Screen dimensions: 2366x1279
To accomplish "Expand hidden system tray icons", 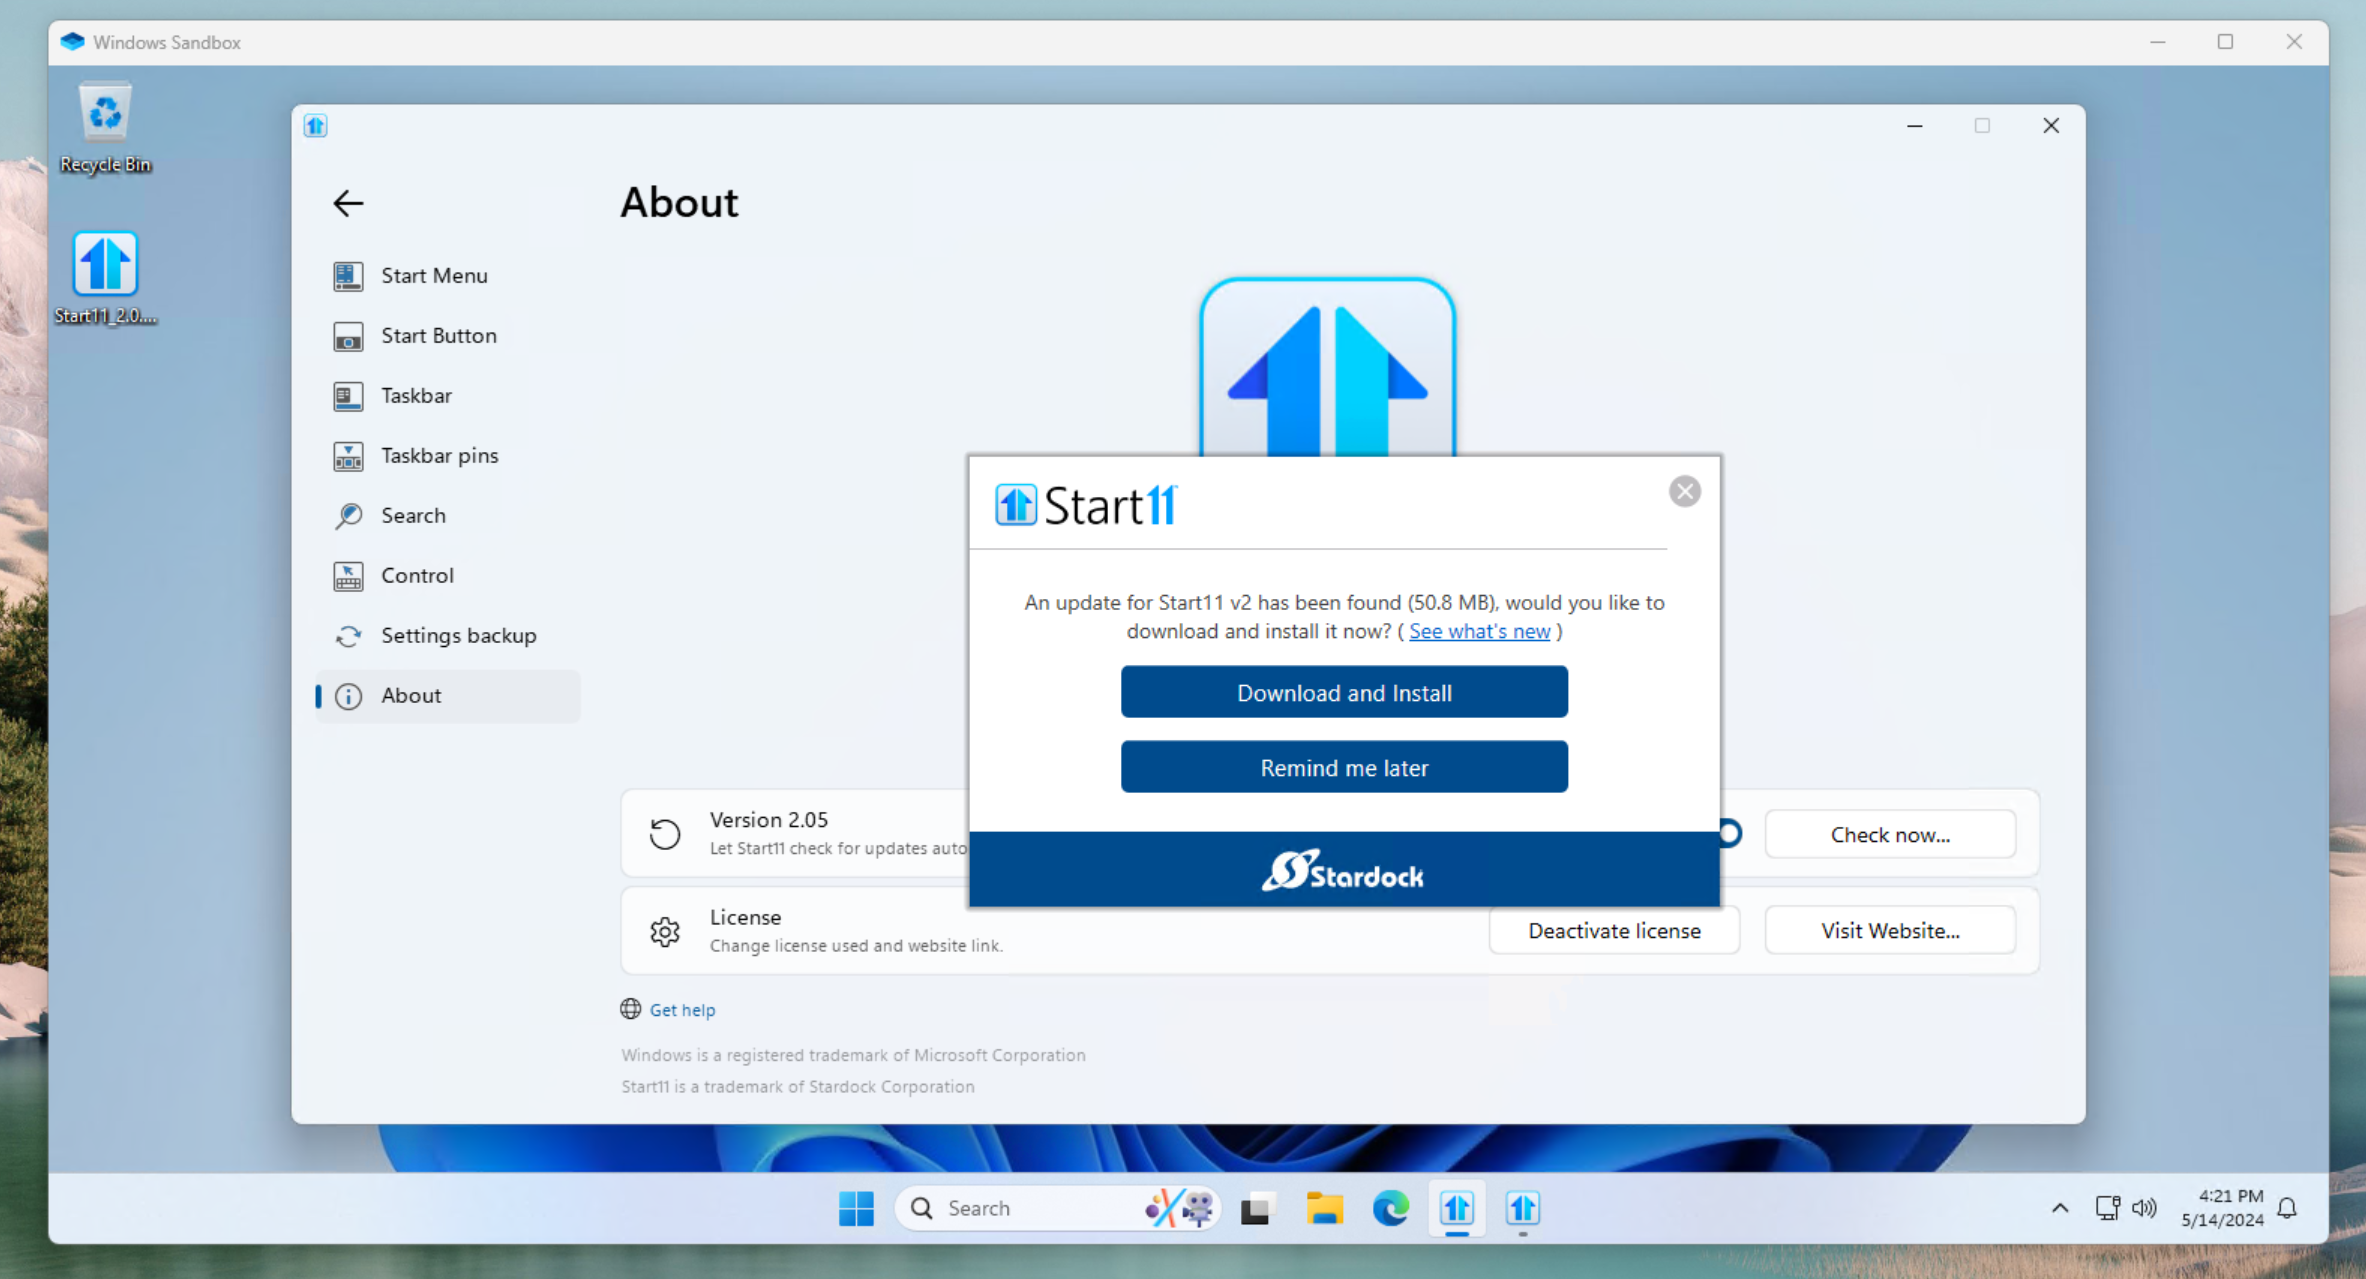I will click(2060, 1208).
